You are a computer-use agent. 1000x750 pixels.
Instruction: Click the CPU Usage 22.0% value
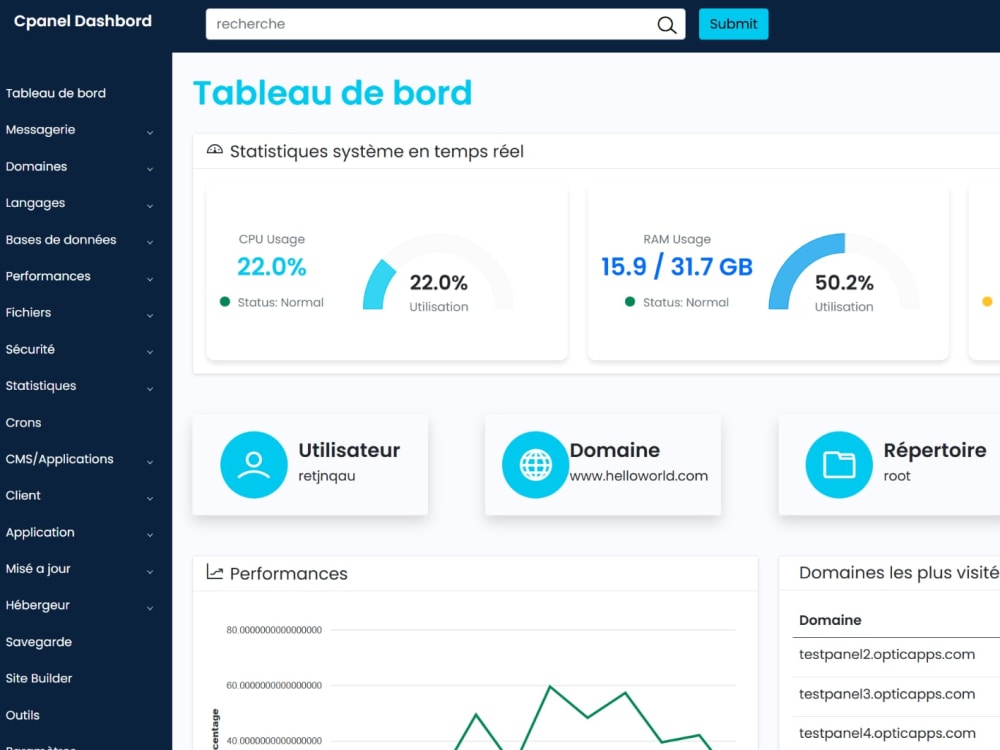(272, 267)
